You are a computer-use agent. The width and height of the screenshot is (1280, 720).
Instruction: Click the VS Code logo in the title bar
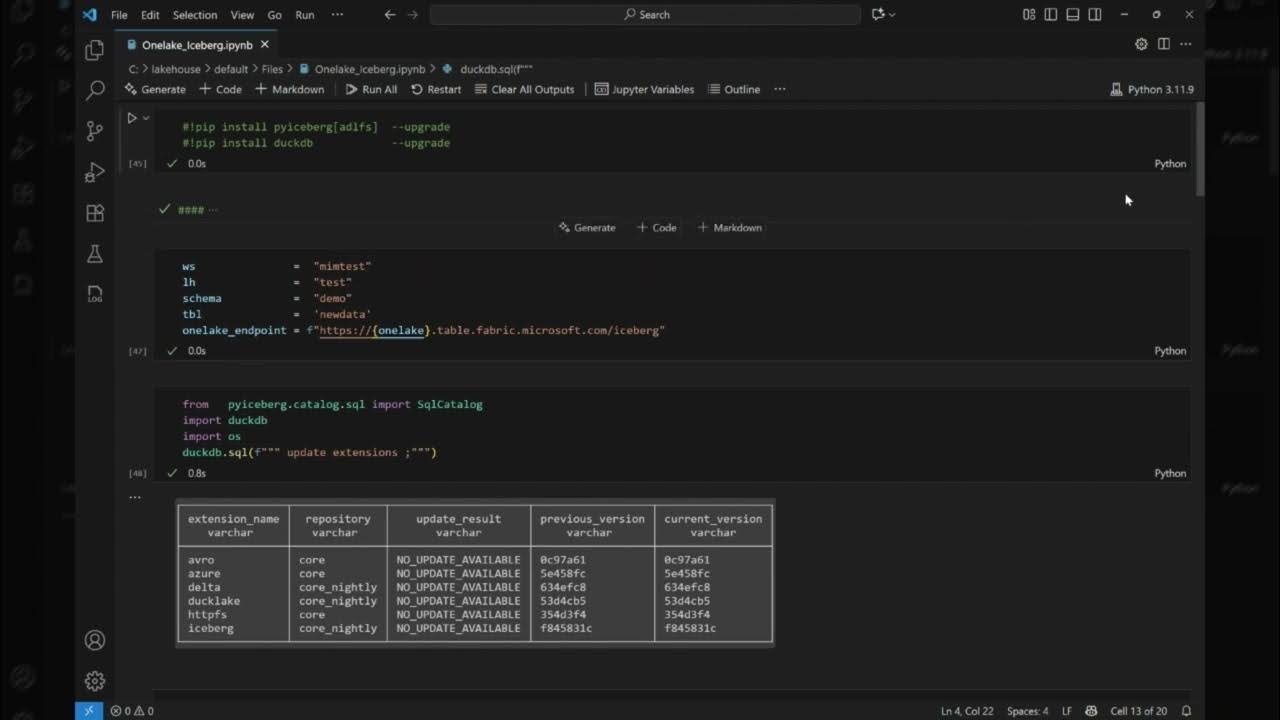[89, 15]
